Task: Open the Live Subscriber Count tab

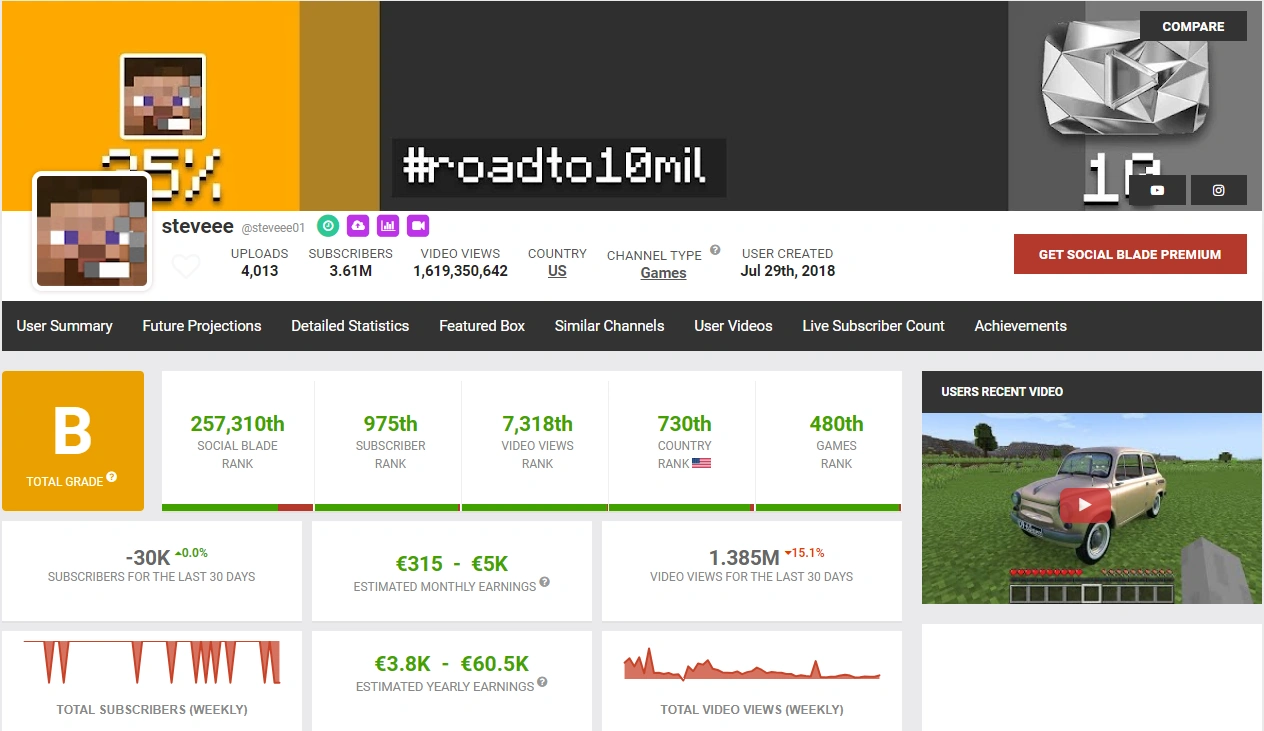Action: click(x=873, y=326)
